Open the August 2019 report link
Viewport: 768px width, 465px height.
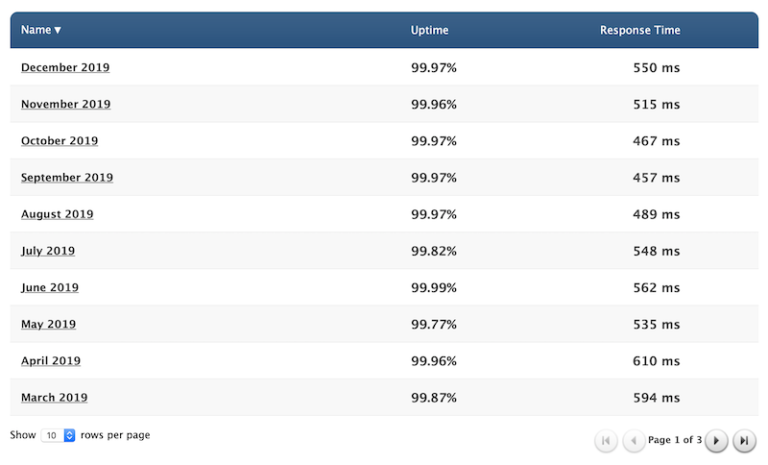(57, 214)
